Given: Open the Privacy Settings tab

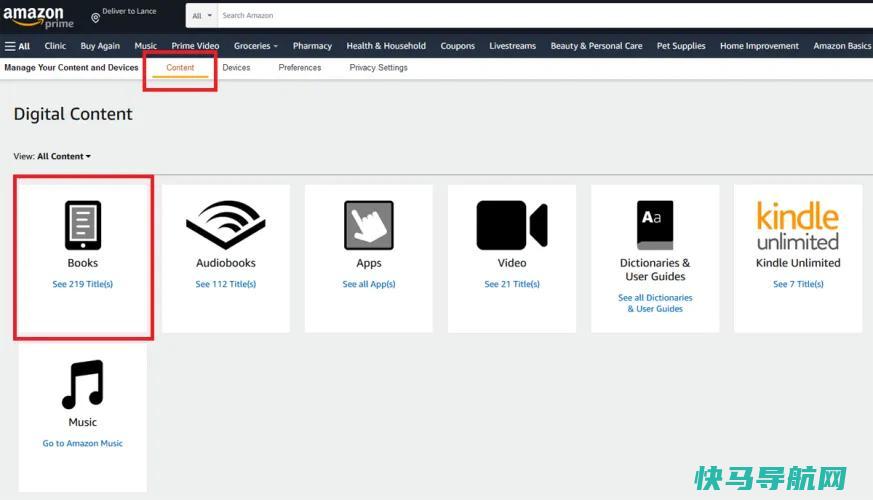Looking at the screenshot, I should pyautogui.click(x=379, y=67).
